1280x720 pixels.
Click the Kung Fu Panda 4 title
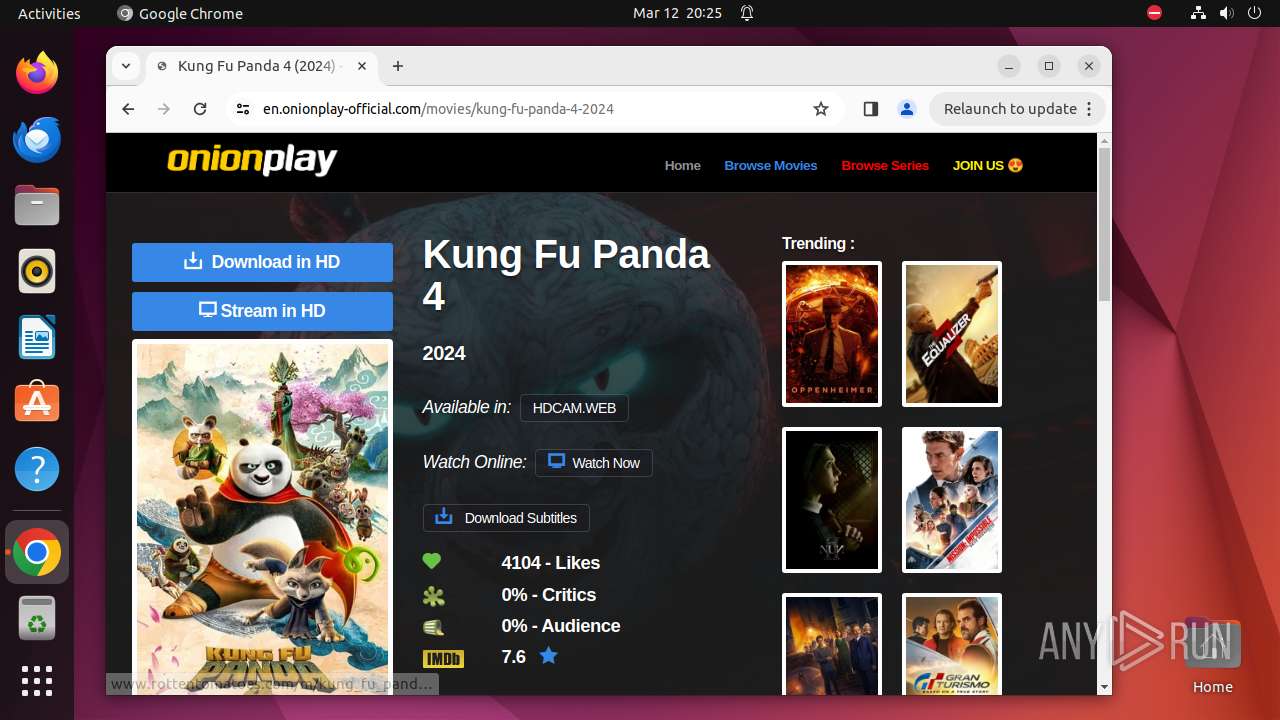point(567,275)
